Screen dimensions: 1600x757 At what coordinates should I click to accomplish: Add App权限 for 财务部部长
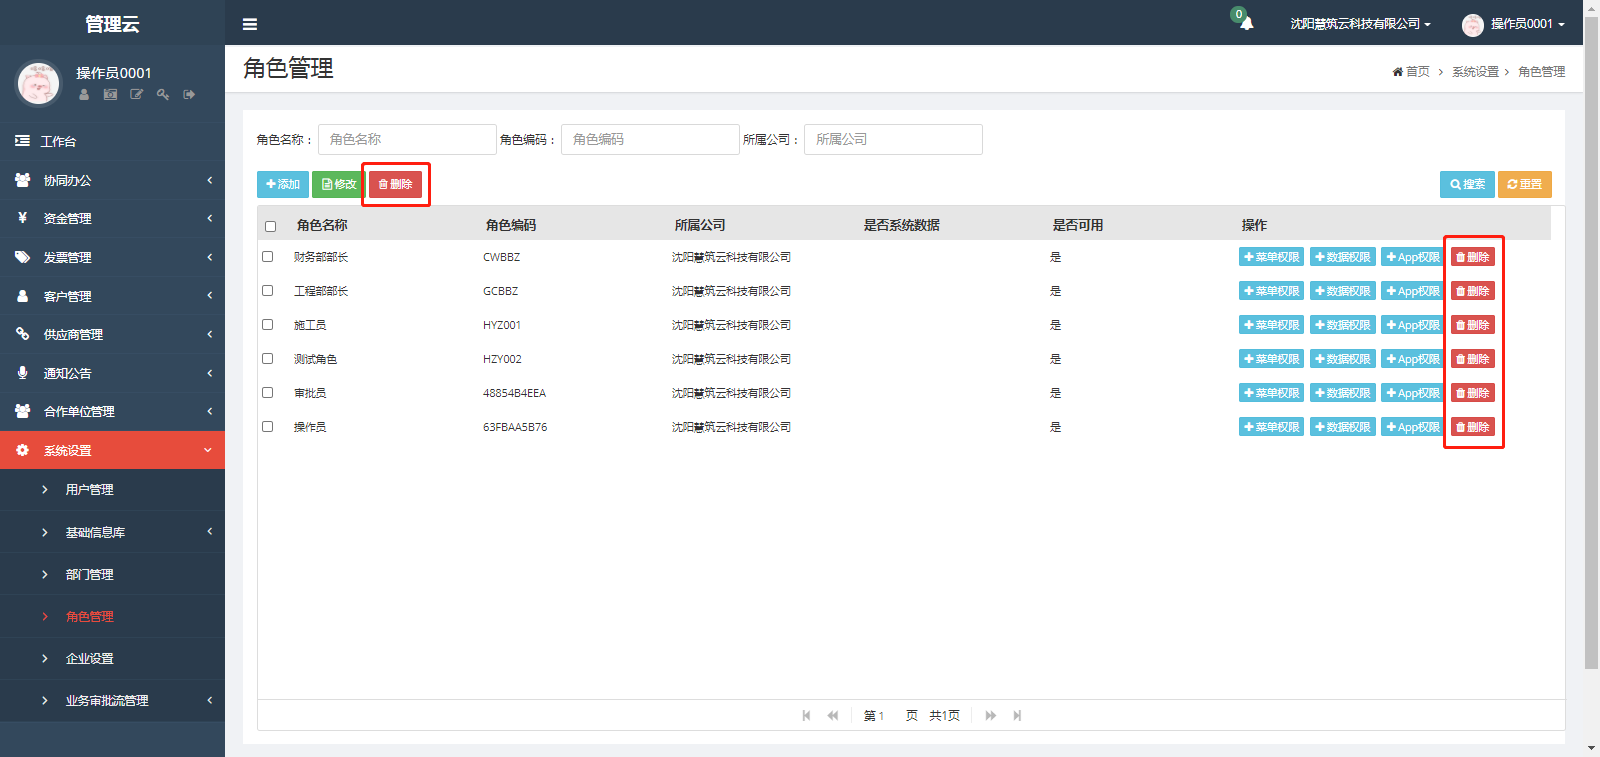click(x=1413, y=257)
